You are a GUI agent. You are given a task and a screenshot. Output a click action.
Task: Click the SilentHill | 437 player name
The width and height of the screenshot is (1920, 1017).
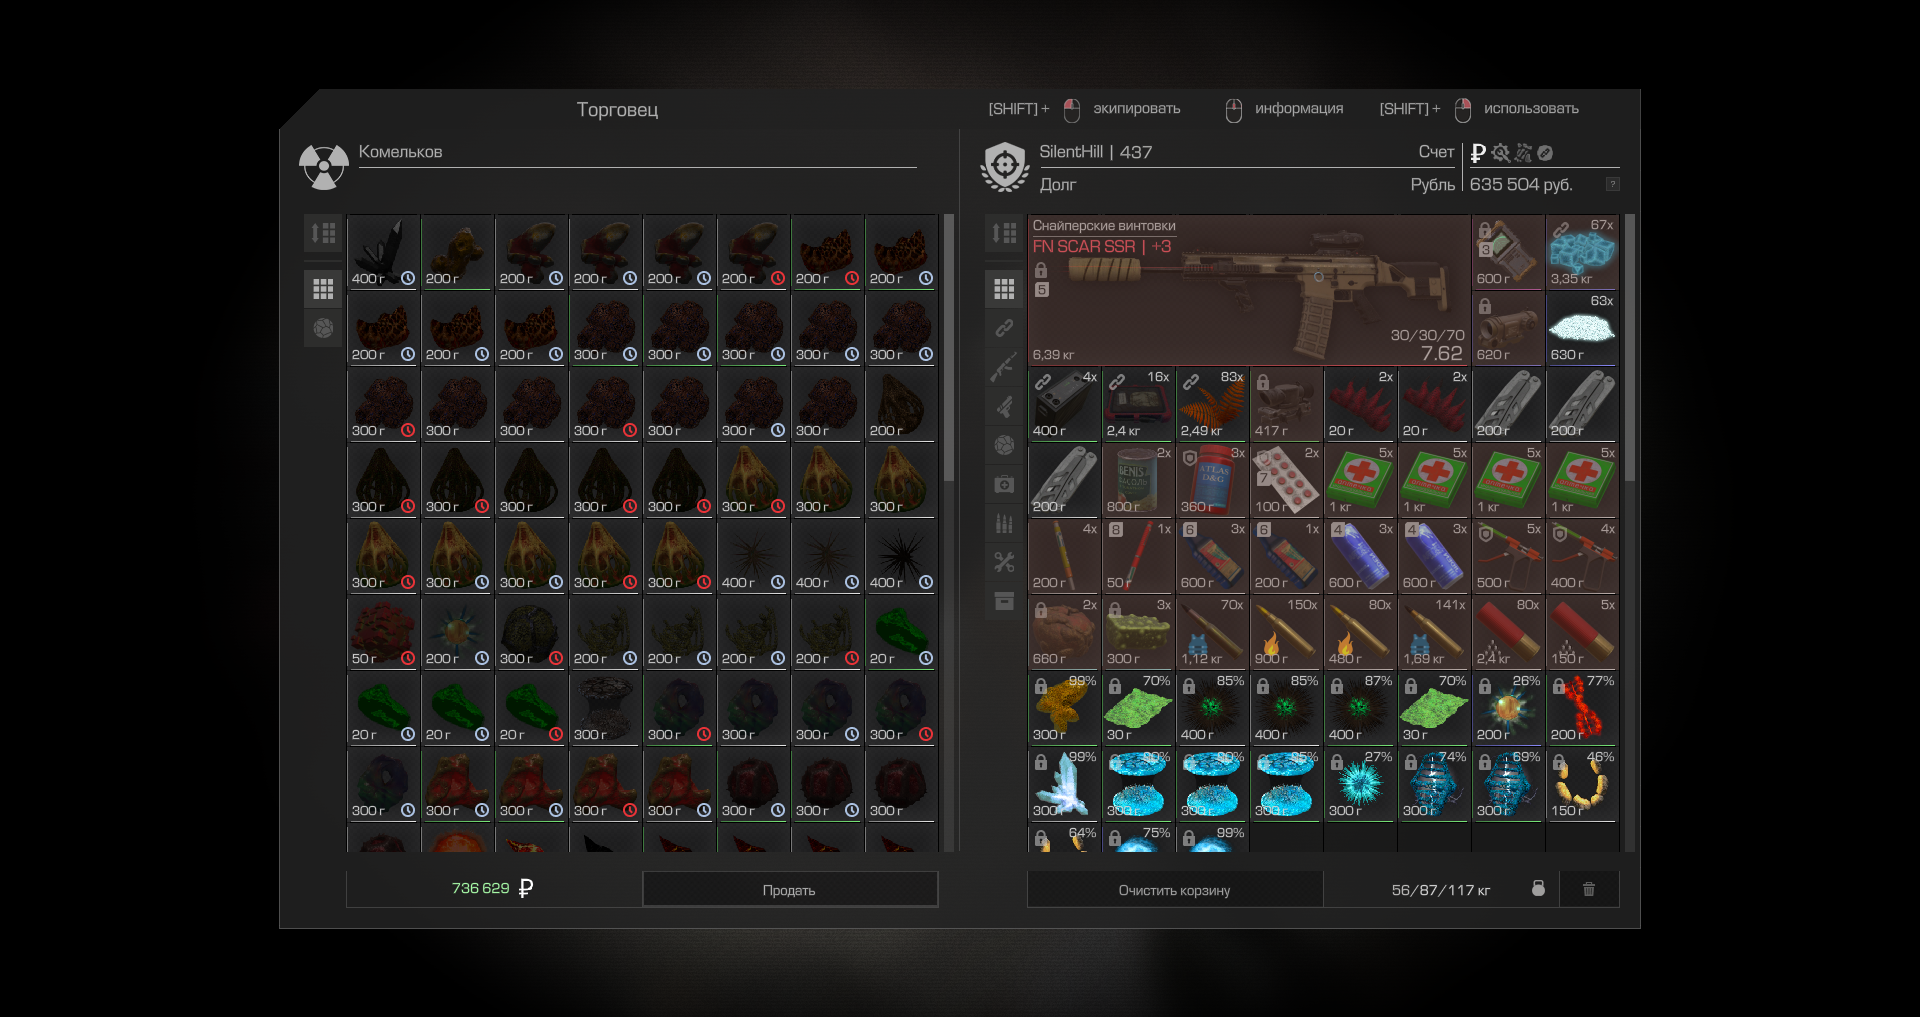(1095, 152)
